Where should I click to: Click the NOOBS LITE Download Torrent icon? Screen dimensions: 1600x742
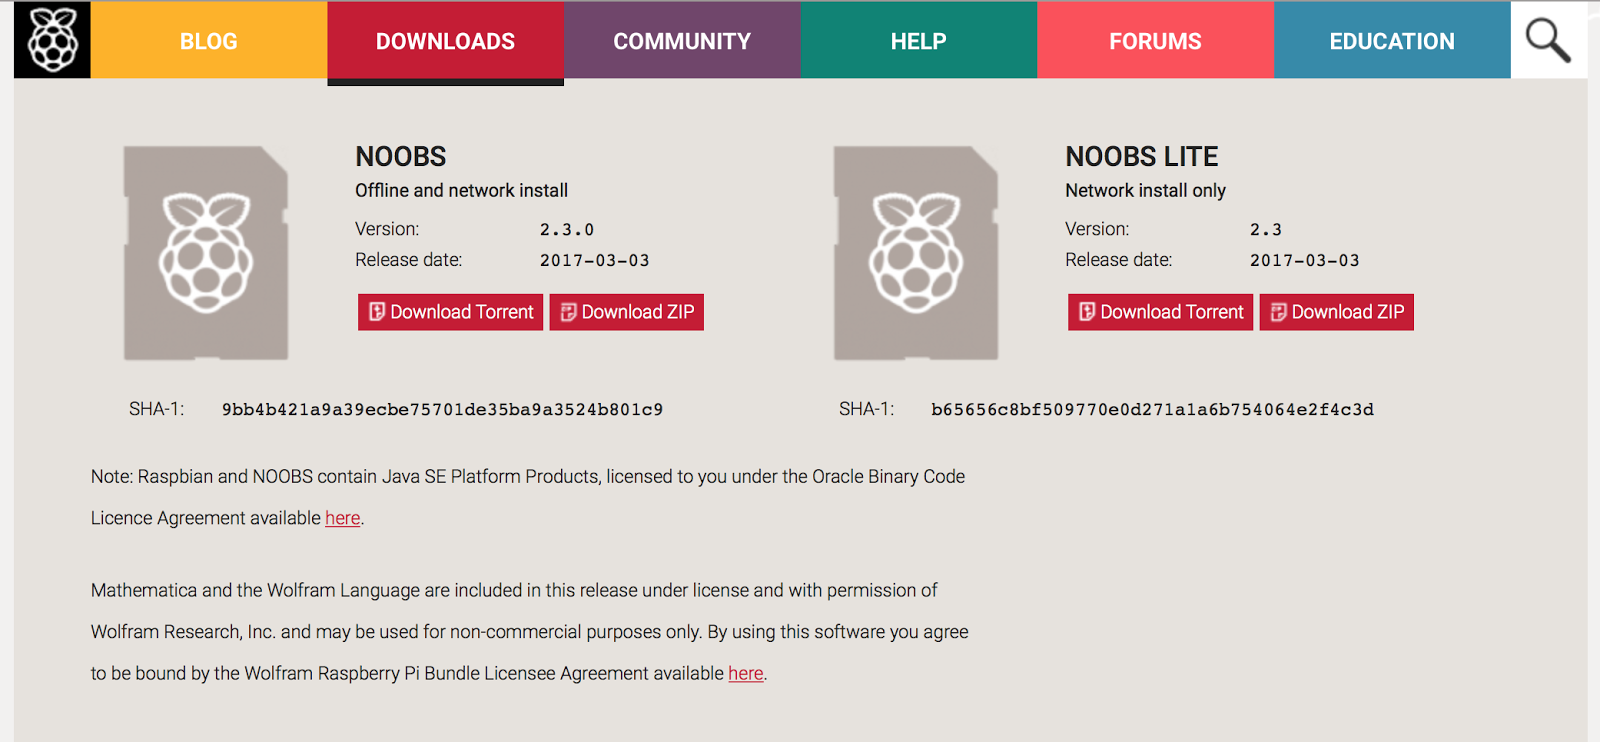coord(1087,312)
